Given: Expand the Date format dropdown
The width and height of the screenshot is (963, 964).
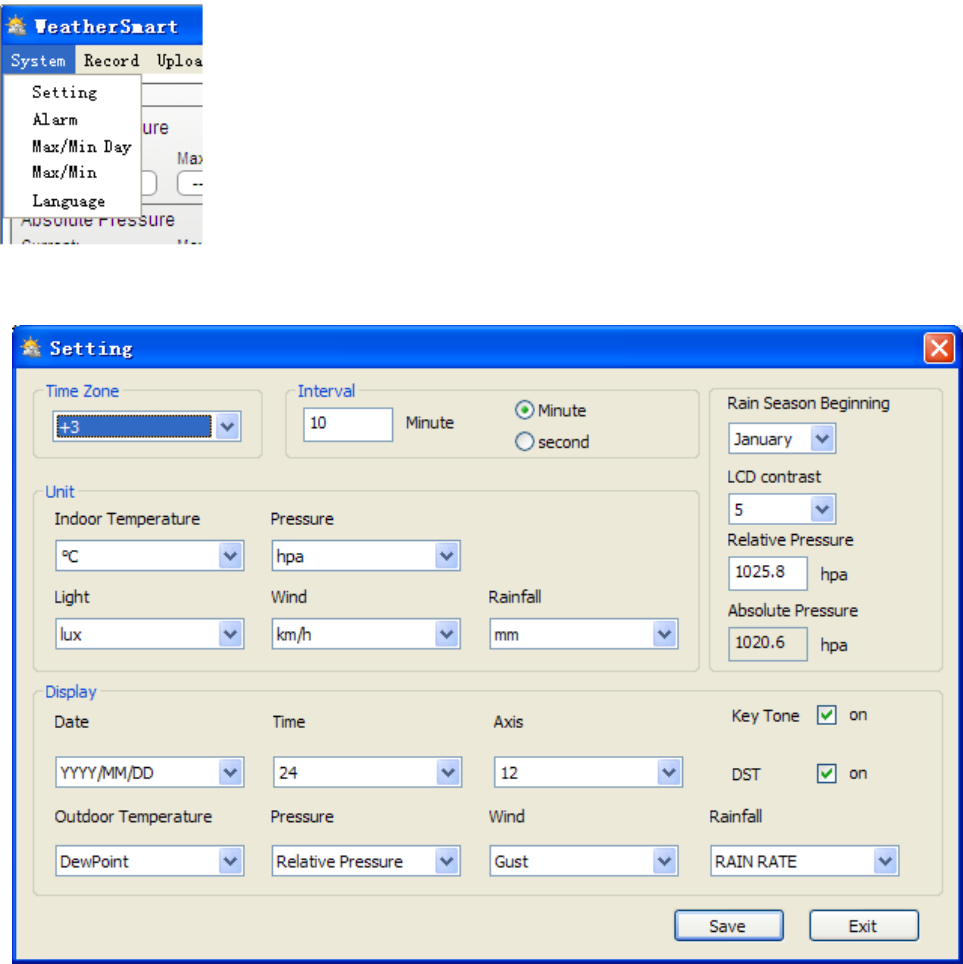Looking at the screenshot, I should point(231,772).
